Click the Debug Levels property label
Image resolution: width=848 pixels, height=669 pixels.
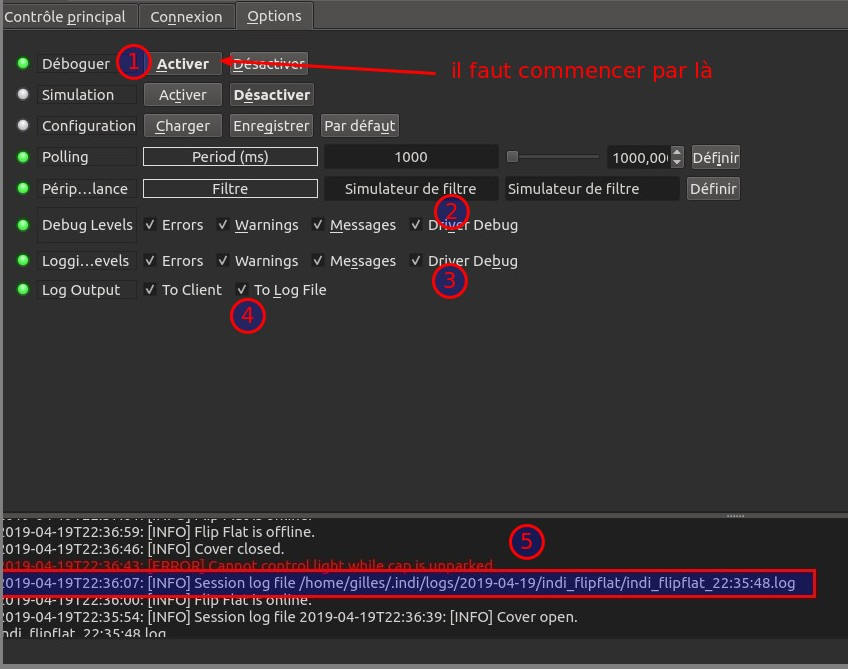[x=87, y=224]
